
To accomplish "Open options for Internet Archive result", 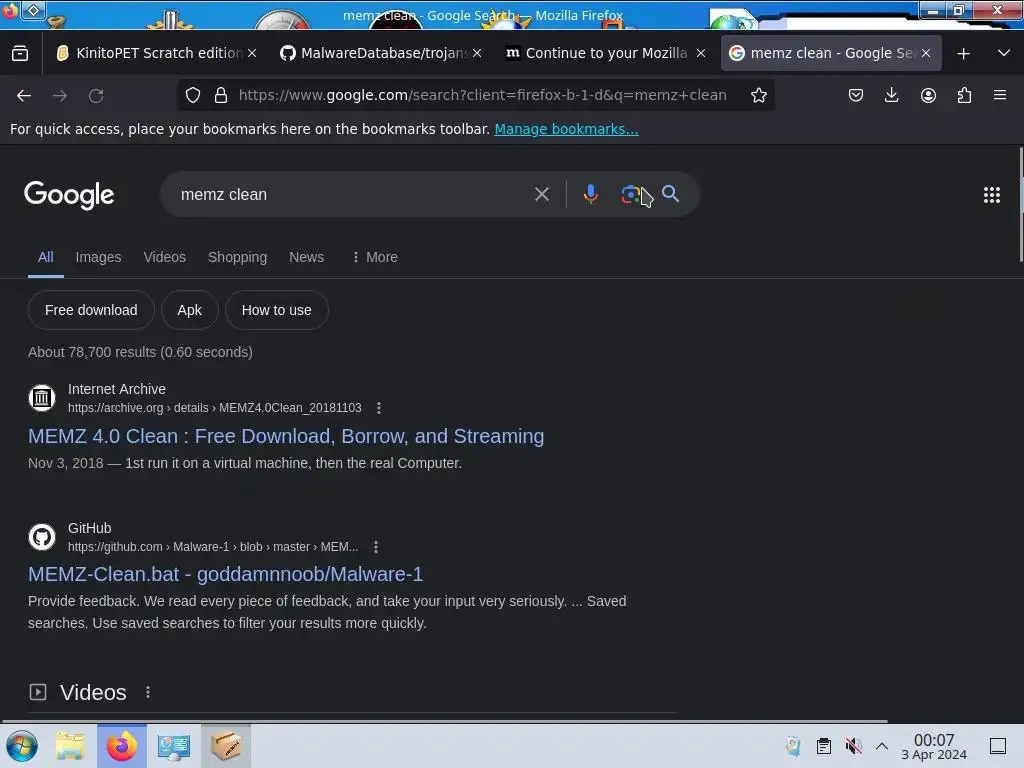I will point(379,408).
